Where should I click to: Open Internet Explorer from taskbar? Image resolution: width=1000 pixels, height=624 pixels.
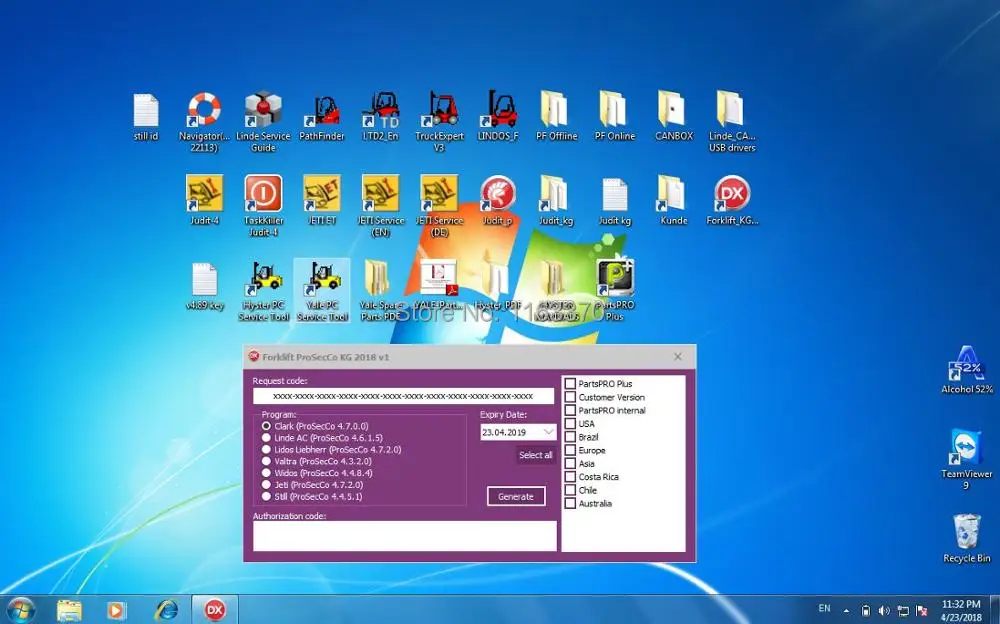(x=166, y=611)
